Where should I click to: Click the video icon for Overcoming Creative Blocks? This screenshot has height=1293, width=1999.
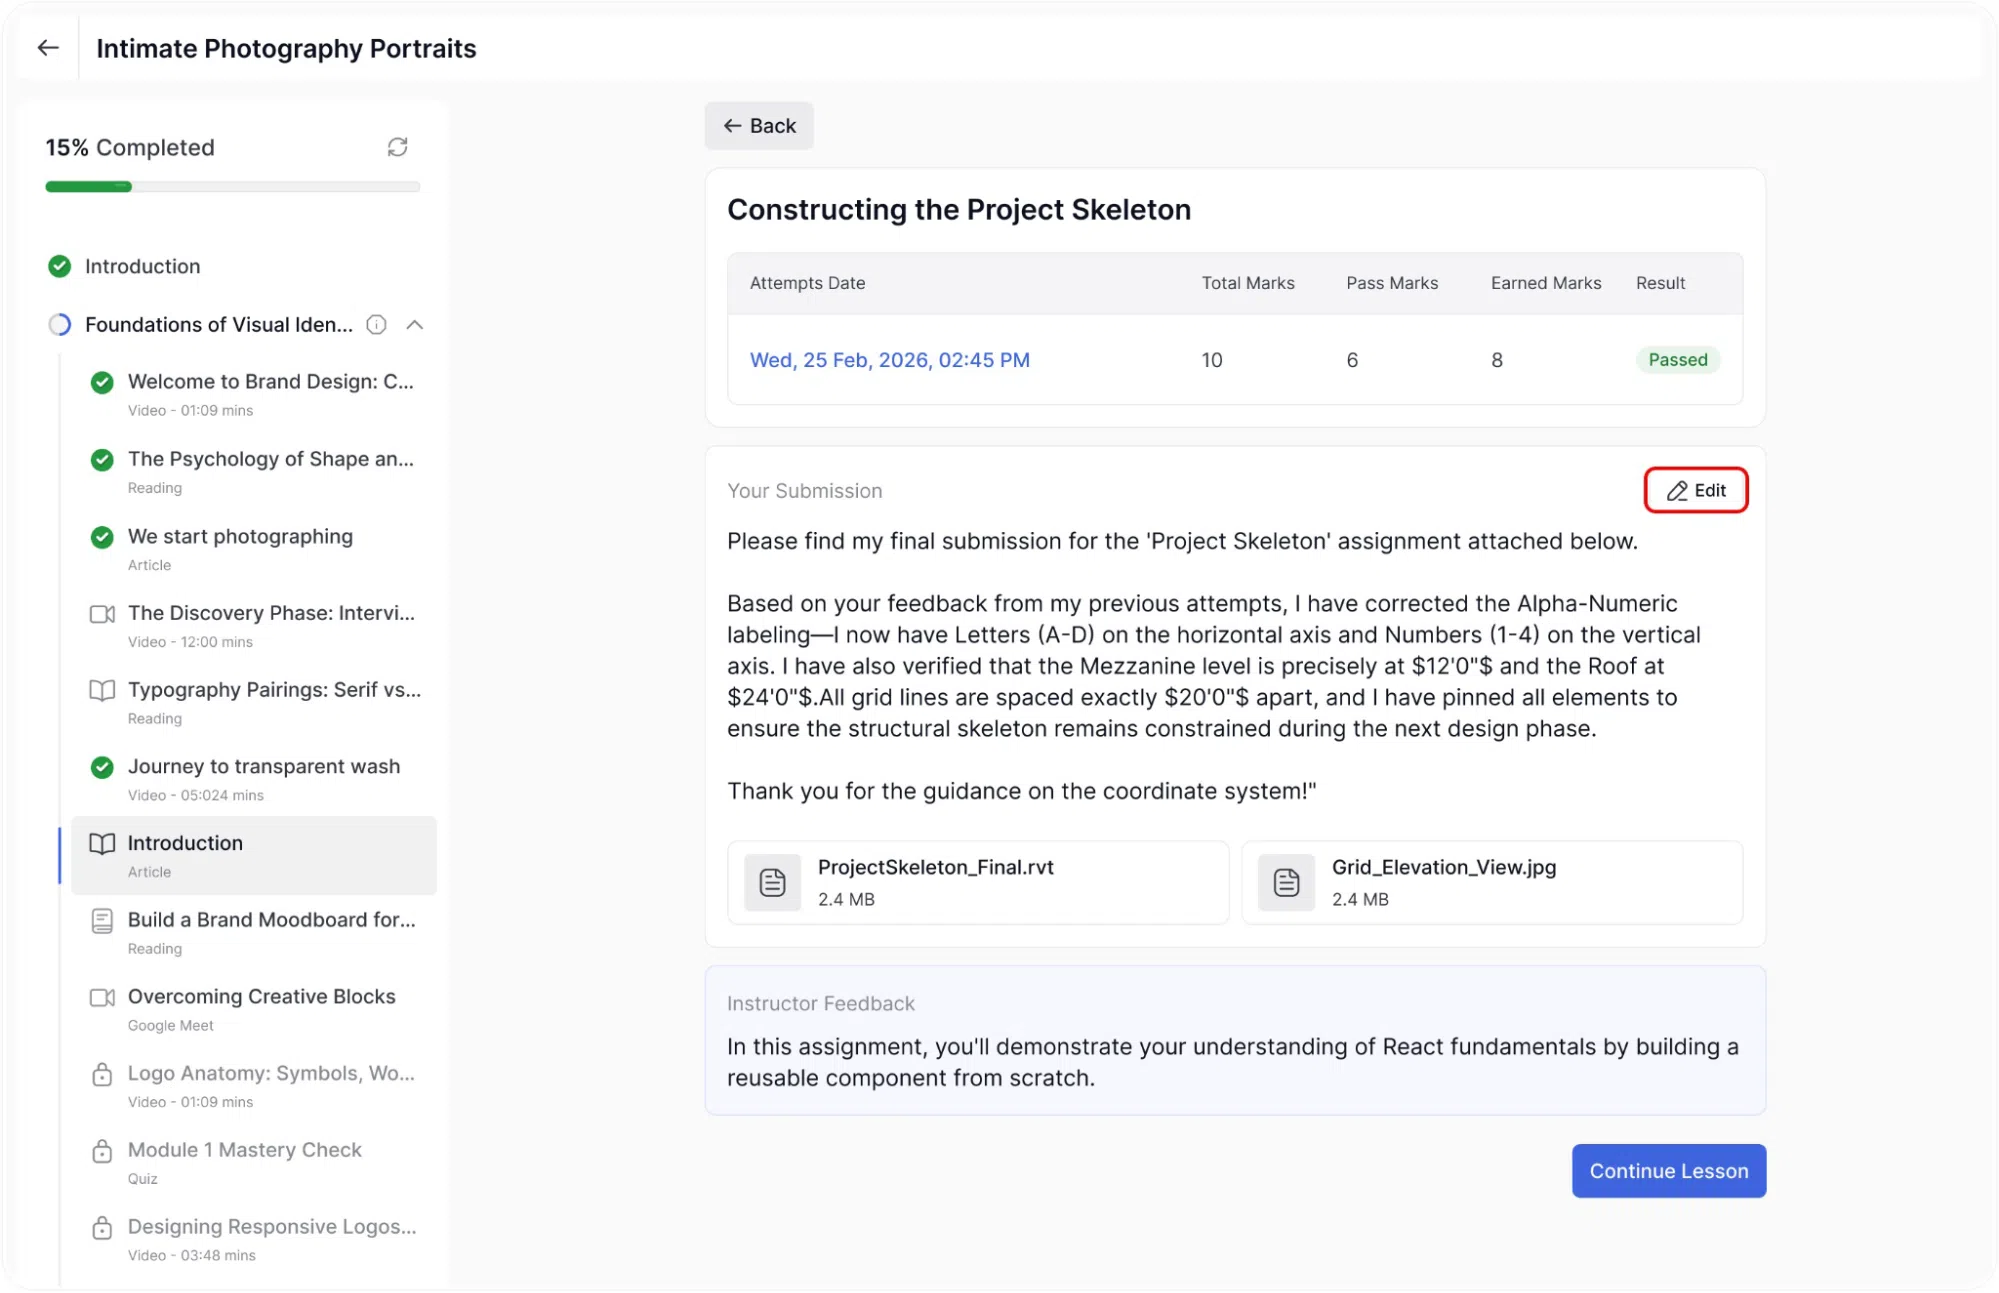pyautogui.click(x=102, y=997)
